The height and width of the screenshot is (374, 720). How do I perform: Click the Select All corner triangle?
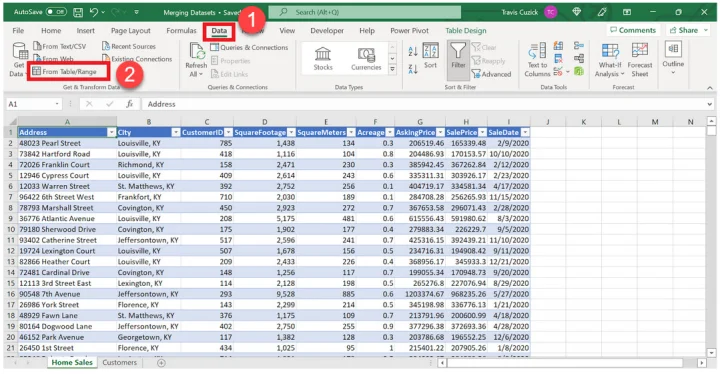tap(12, 122)
